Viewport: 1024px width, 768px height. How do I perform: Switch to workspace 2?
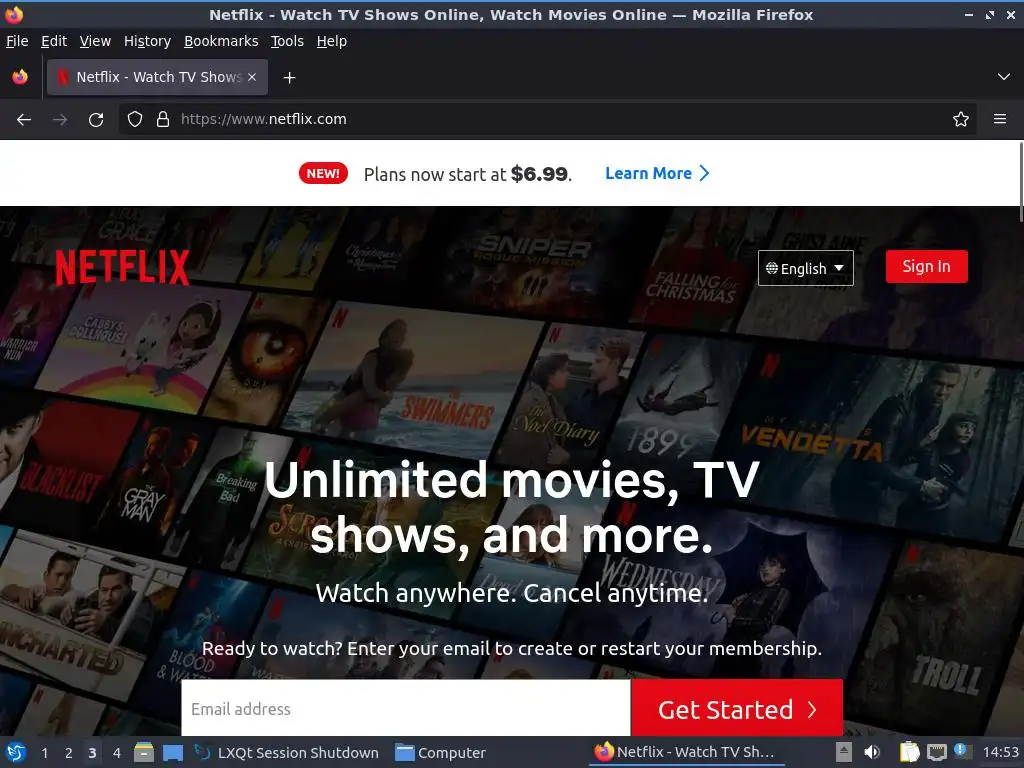click(x=69, y=753)
